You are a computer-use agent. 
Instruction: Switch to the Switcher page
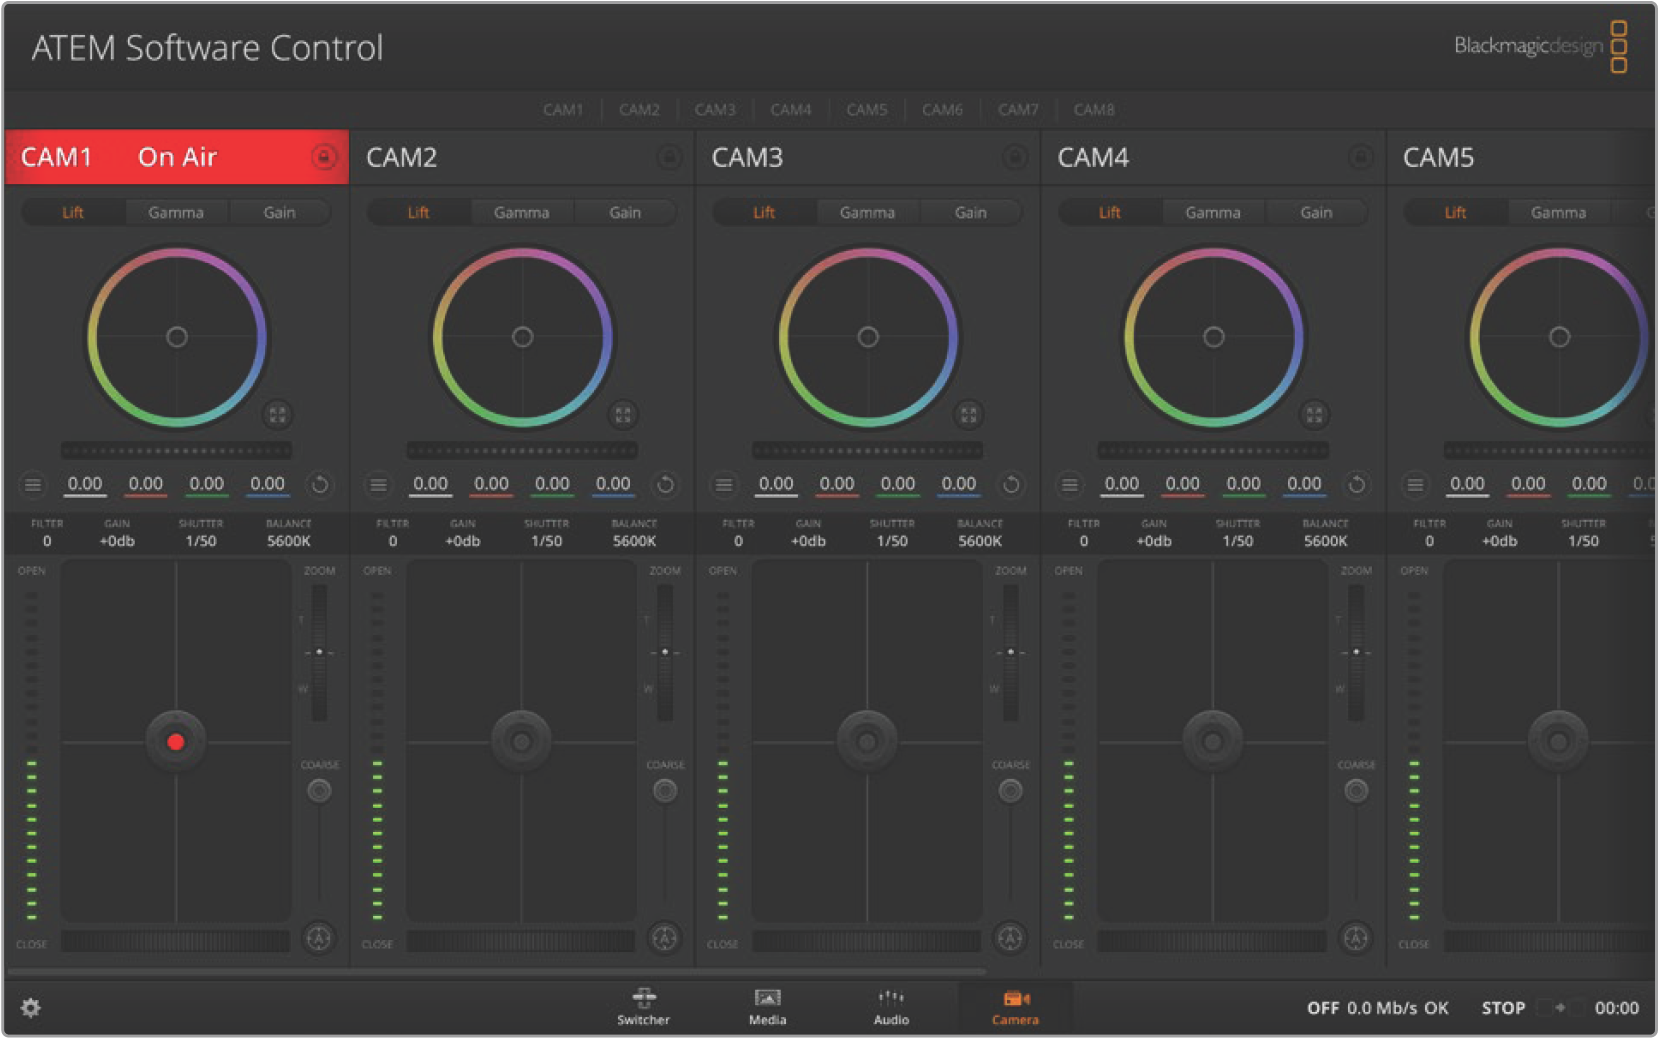tap(643, 1007)
